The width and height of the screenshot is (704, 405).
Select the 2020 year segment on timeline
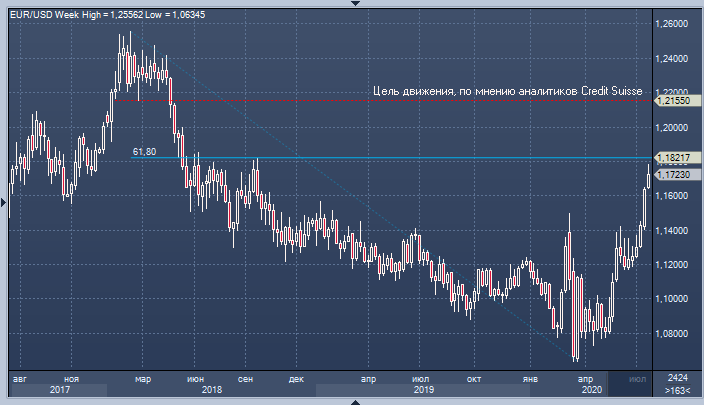[x=591, y=390]
